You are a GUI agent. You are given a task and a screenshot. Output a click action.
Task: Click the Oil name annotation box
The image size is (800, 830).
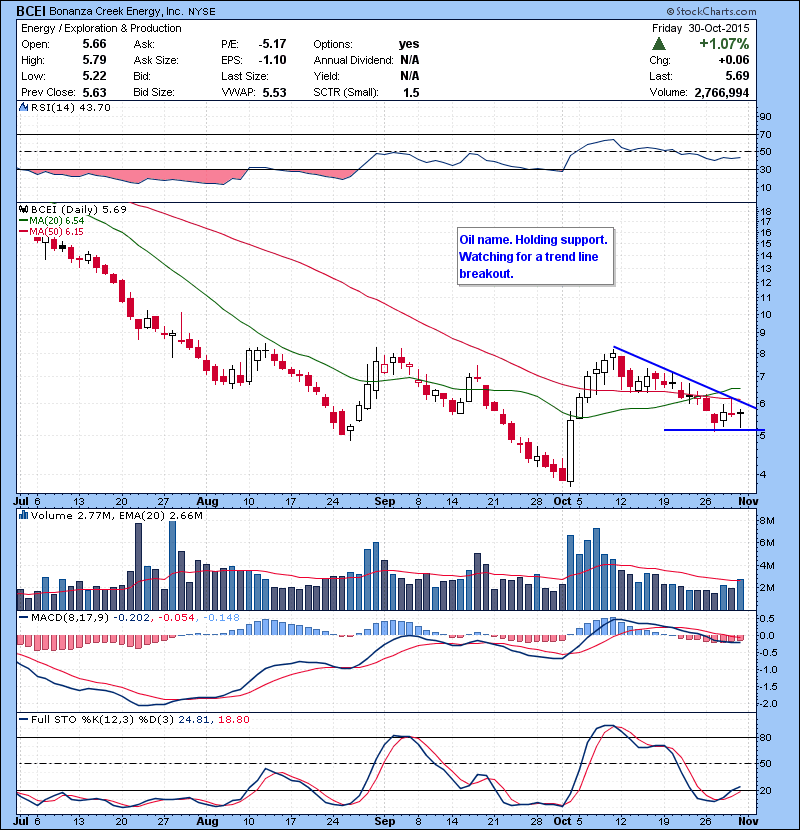point(535,256)
